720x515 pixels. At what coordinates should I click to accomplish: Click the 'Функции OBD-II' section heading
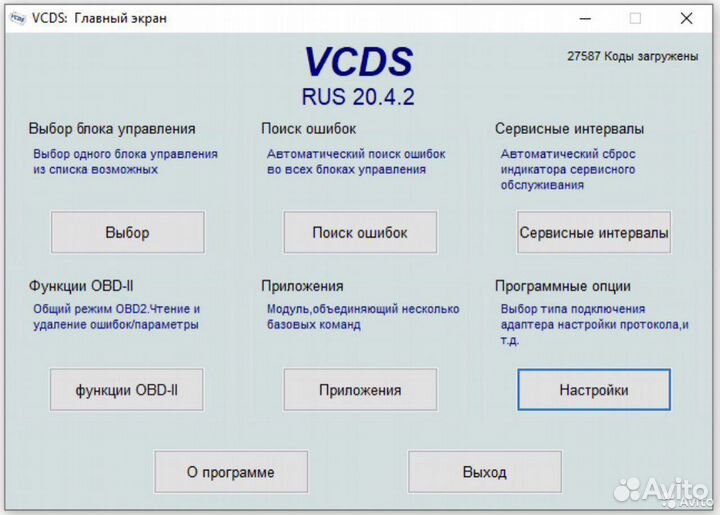point(81,286)
